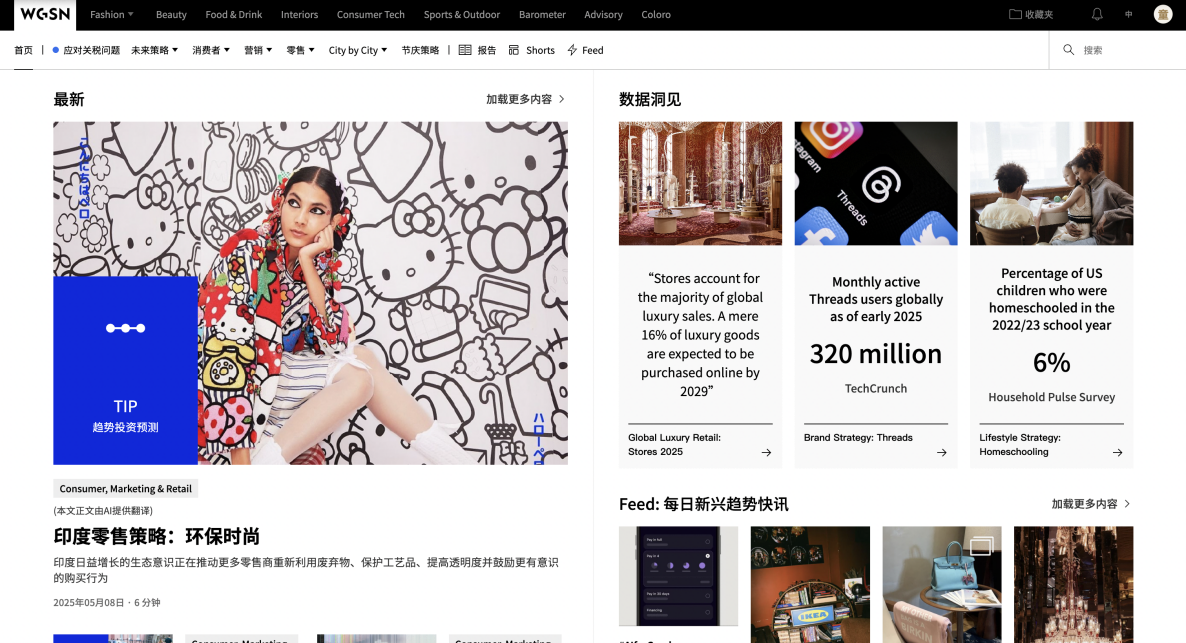Open the user profile avatar
The image size is (1186, 643).
[x=1162, y=15]
